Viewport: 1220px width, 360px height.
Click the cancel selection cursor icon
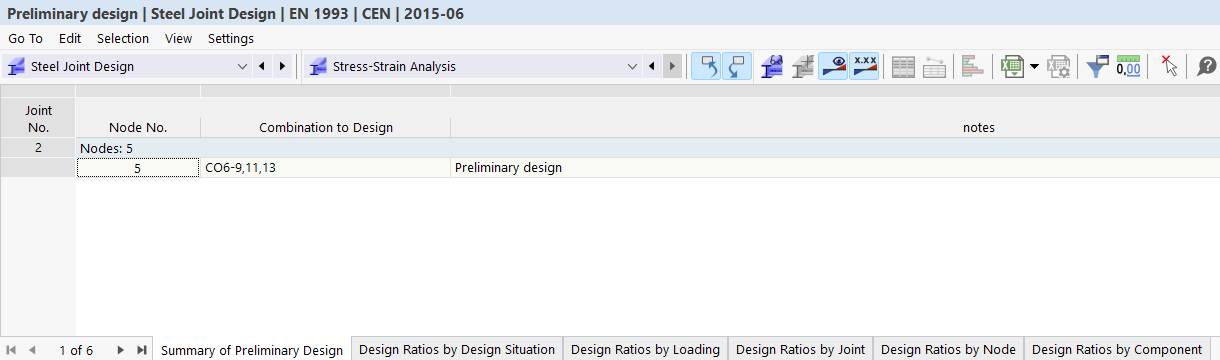[x=1169, y=67]
